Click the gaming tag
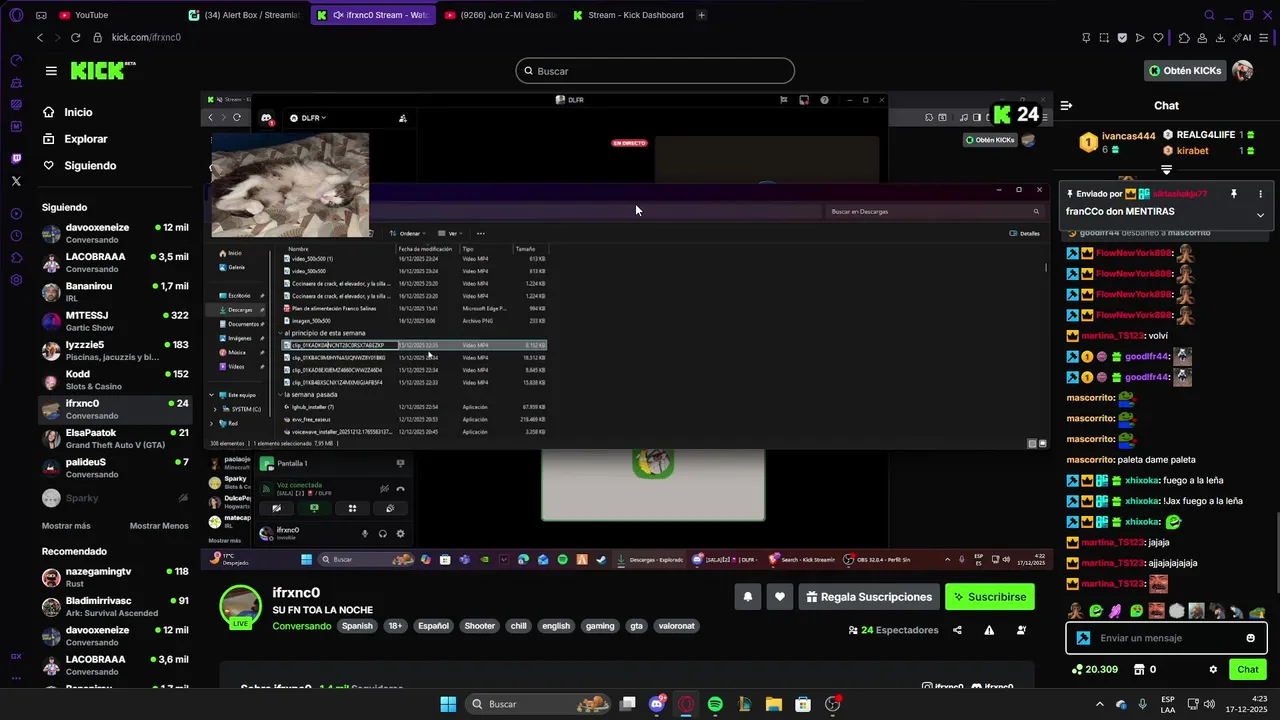 point(600,626)
